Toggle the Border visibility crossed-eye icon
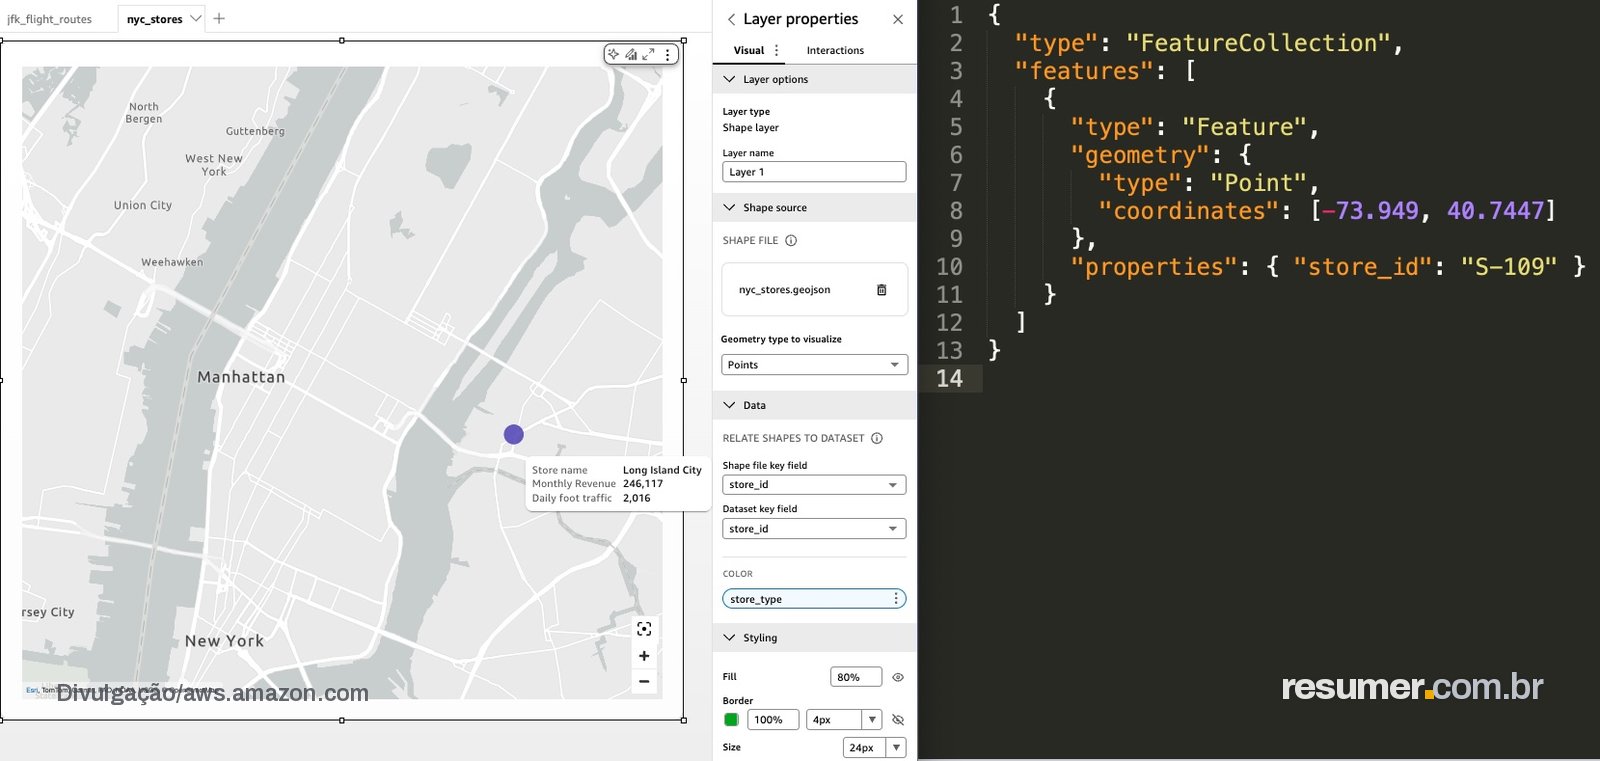This screenshot has width=1600, height=761. [x=898, y=720]
